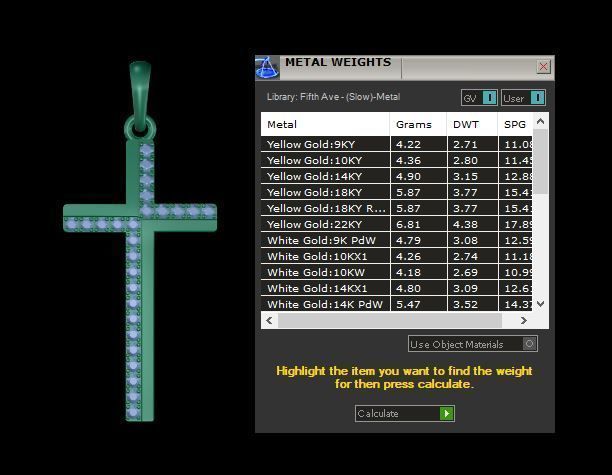The image size is (612, 475).
Task: Click the 3.15 DWT cell
Action: tap(472, 176)
